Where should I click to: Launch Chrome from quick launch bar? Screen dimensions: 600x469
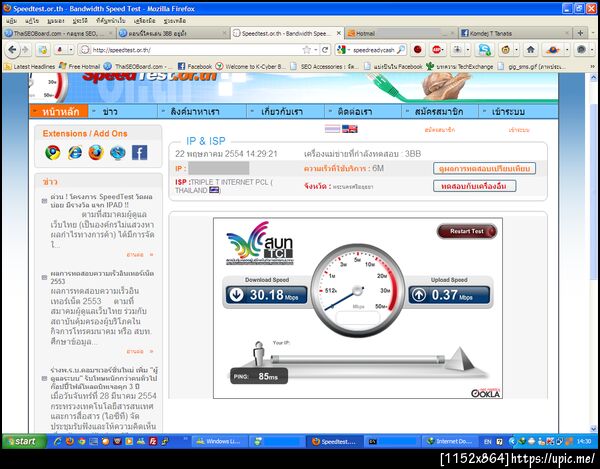[82, 441]
